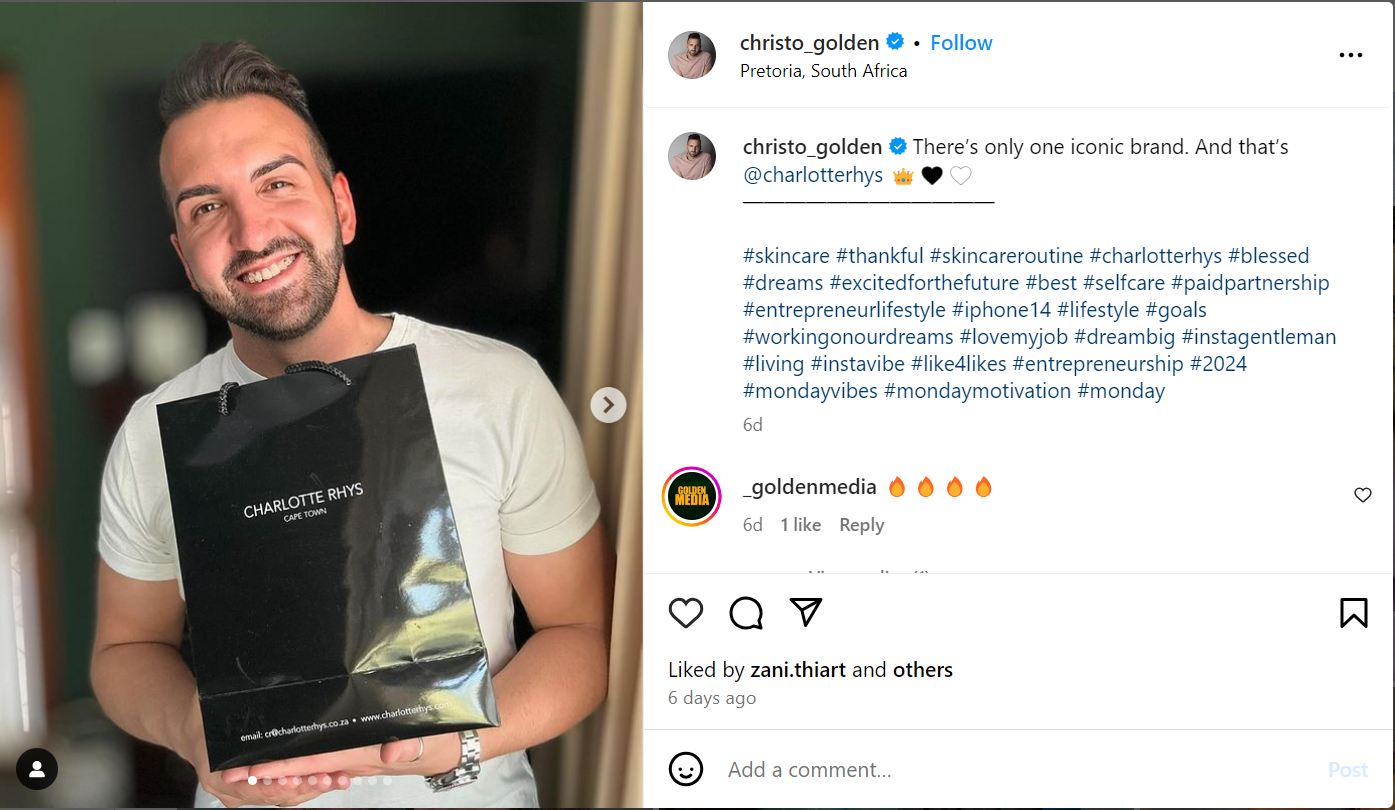The image size is (1395, 810).
Task: Open the emoji picker smiley icon
Action: coord(685,769)
